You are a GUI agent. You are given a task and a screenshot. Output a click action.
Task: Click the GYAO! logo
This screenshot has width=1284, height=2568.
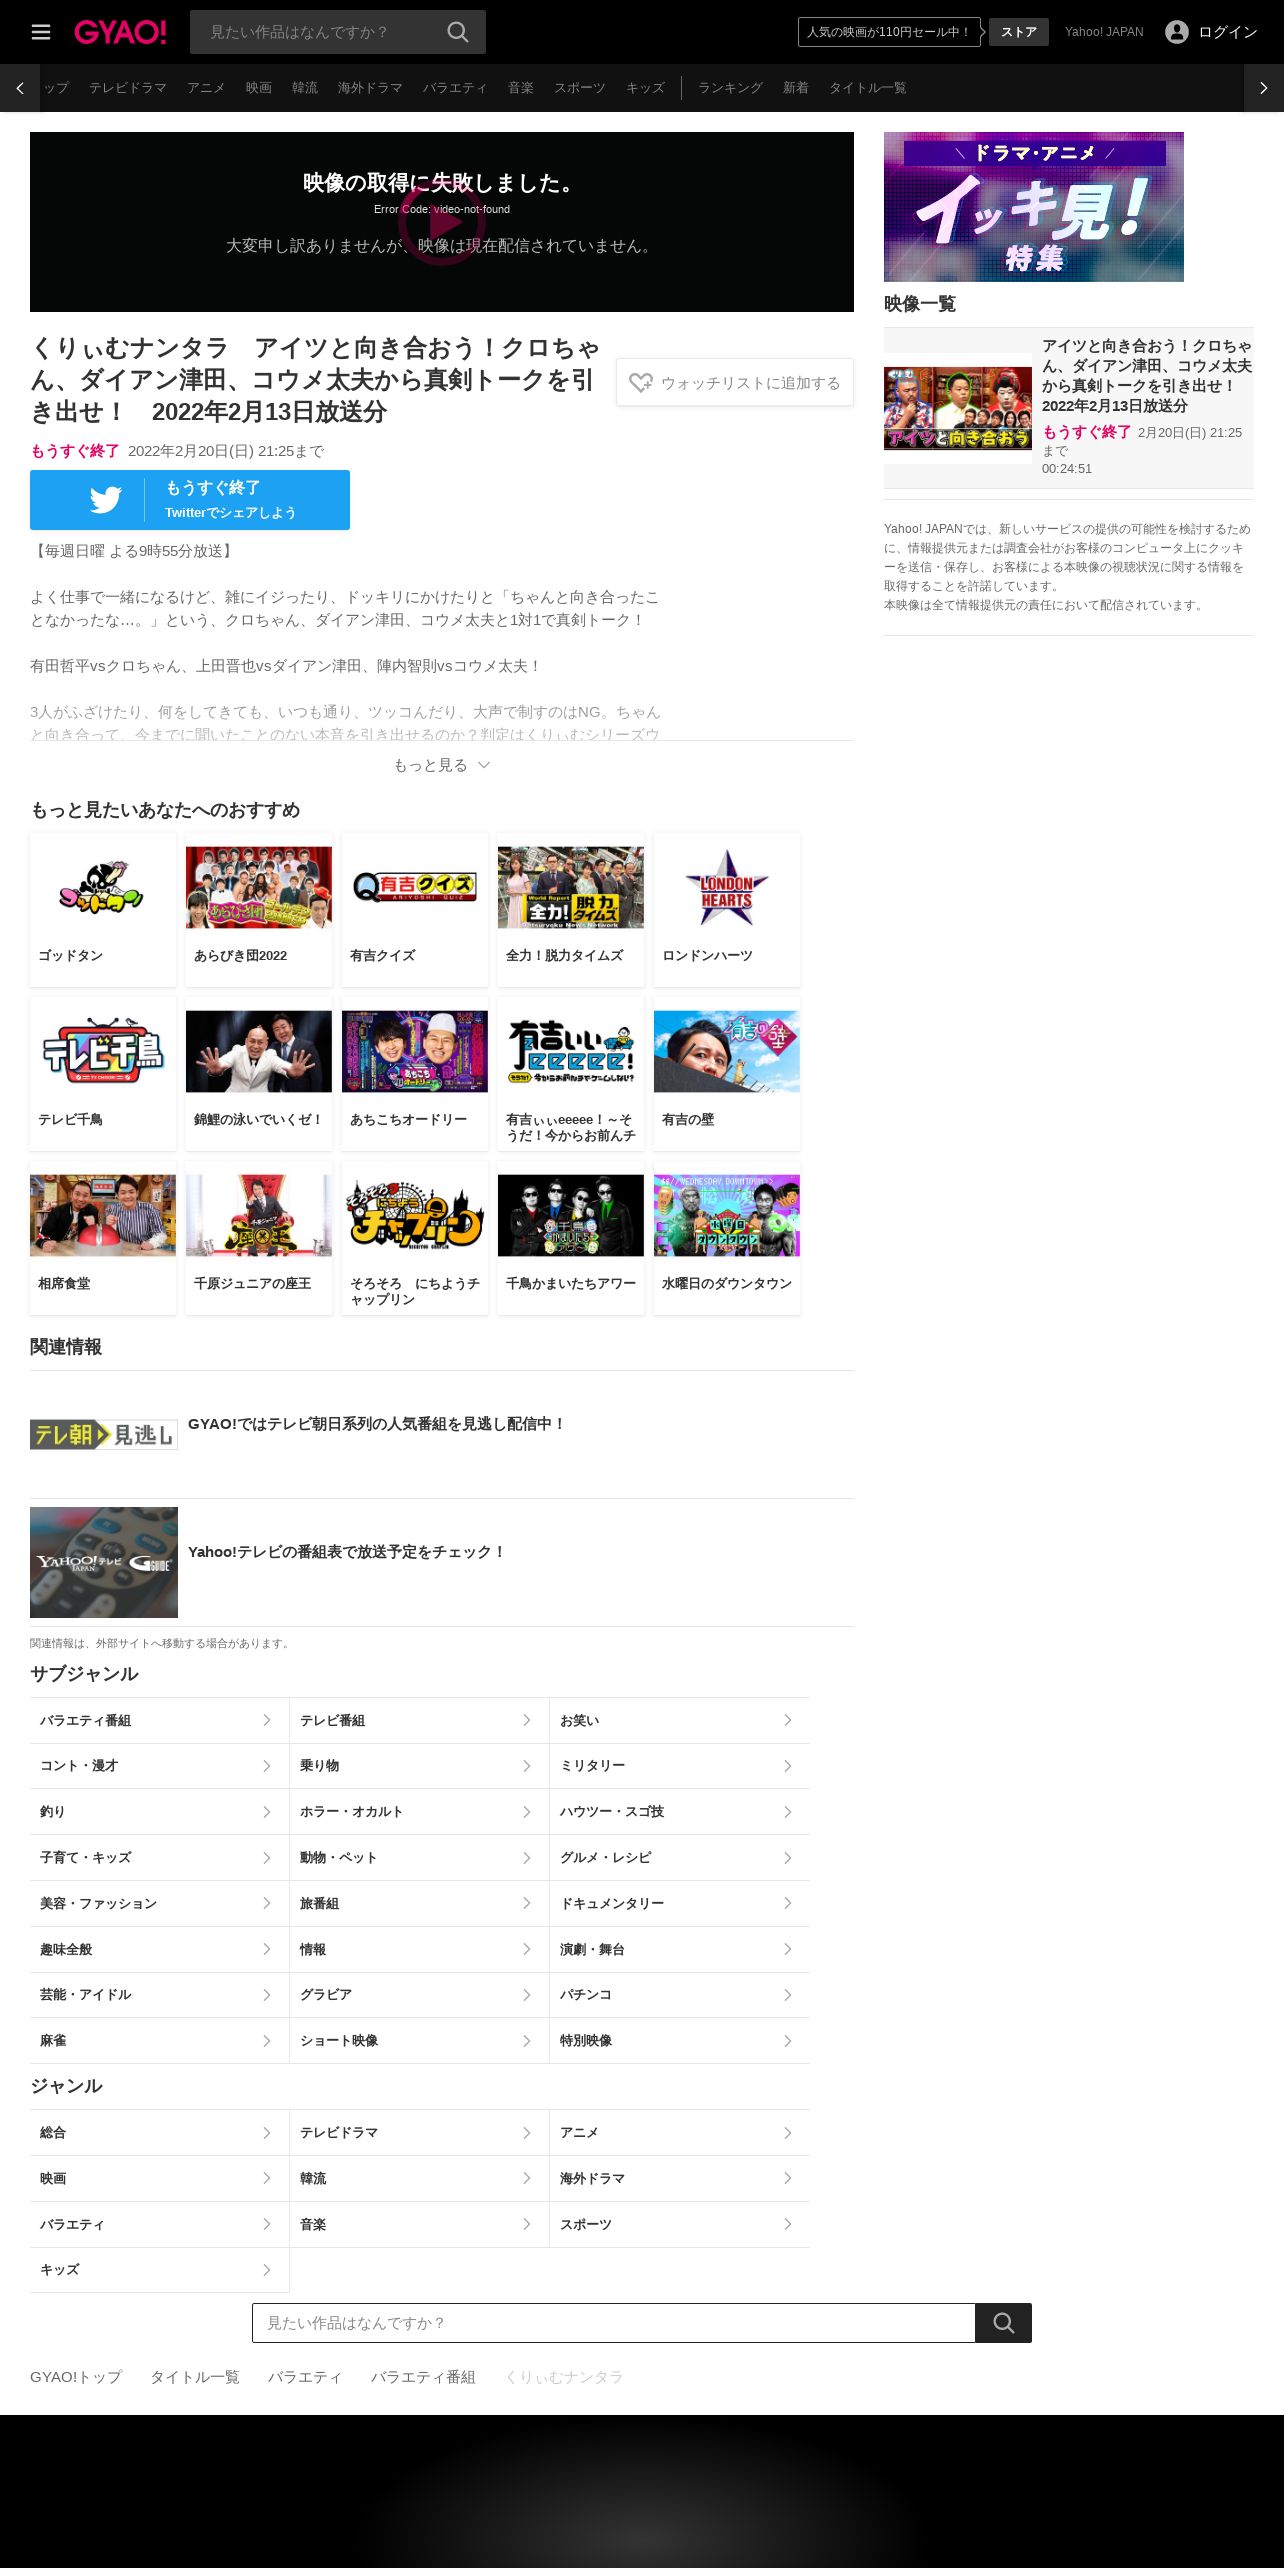click(120, 32)
